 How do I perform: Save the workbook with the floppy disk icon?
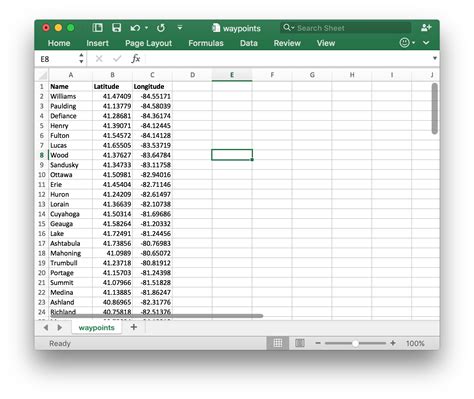(116, 28)
